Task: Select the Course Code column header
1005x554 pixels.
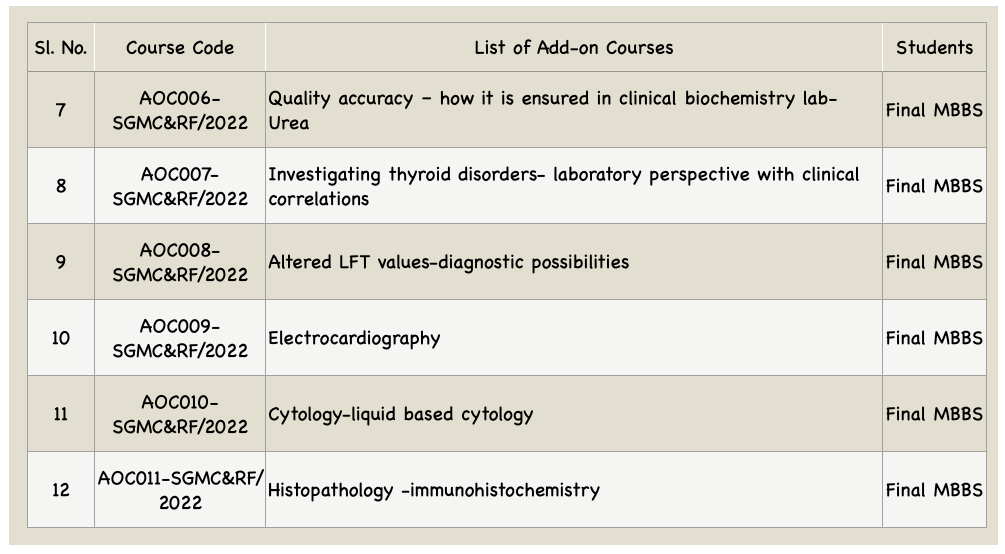Action: (x=180, y=47)
